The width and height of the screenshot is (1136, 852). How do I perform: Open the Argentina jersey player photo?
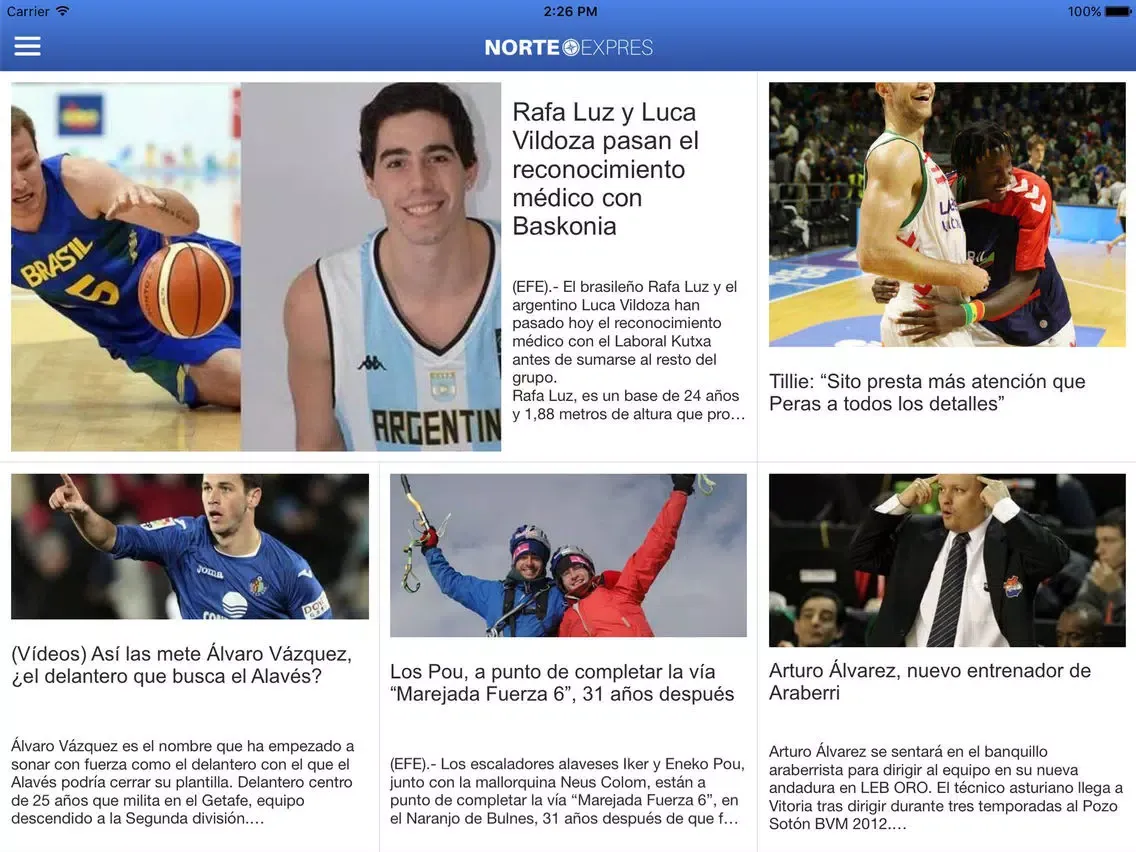(x=371, y=267)
